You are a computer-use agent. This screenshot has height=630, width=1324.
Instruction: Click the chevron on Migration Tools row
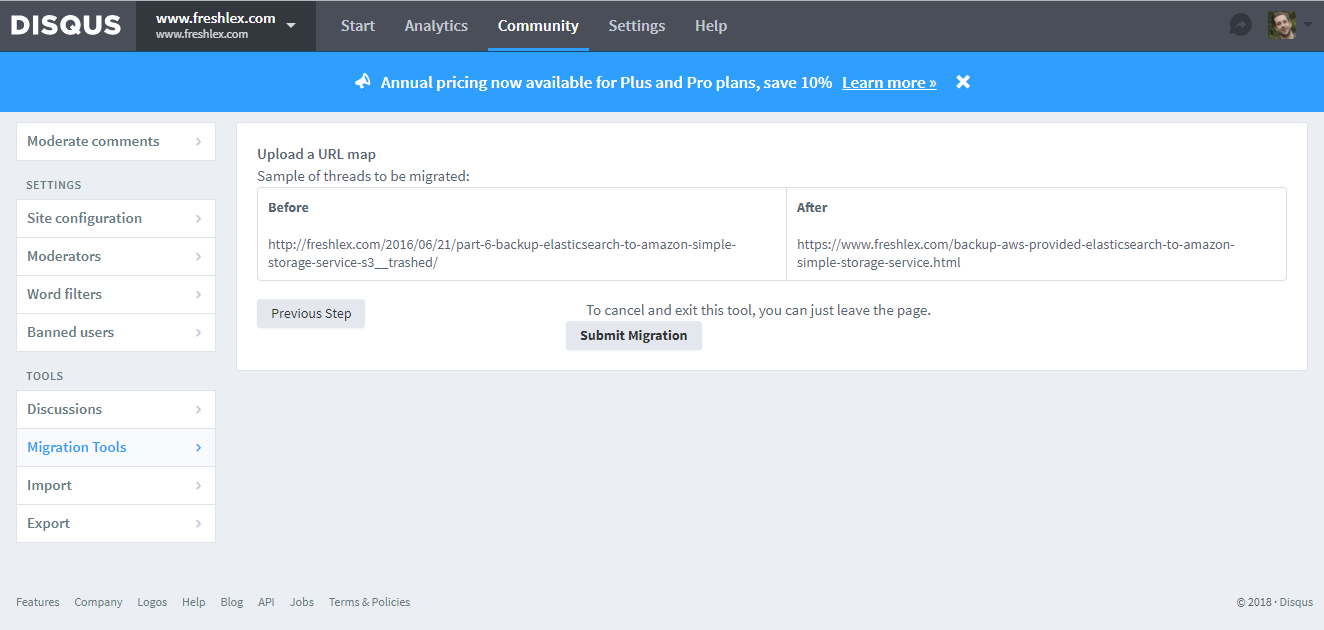[x=199, y=448]
